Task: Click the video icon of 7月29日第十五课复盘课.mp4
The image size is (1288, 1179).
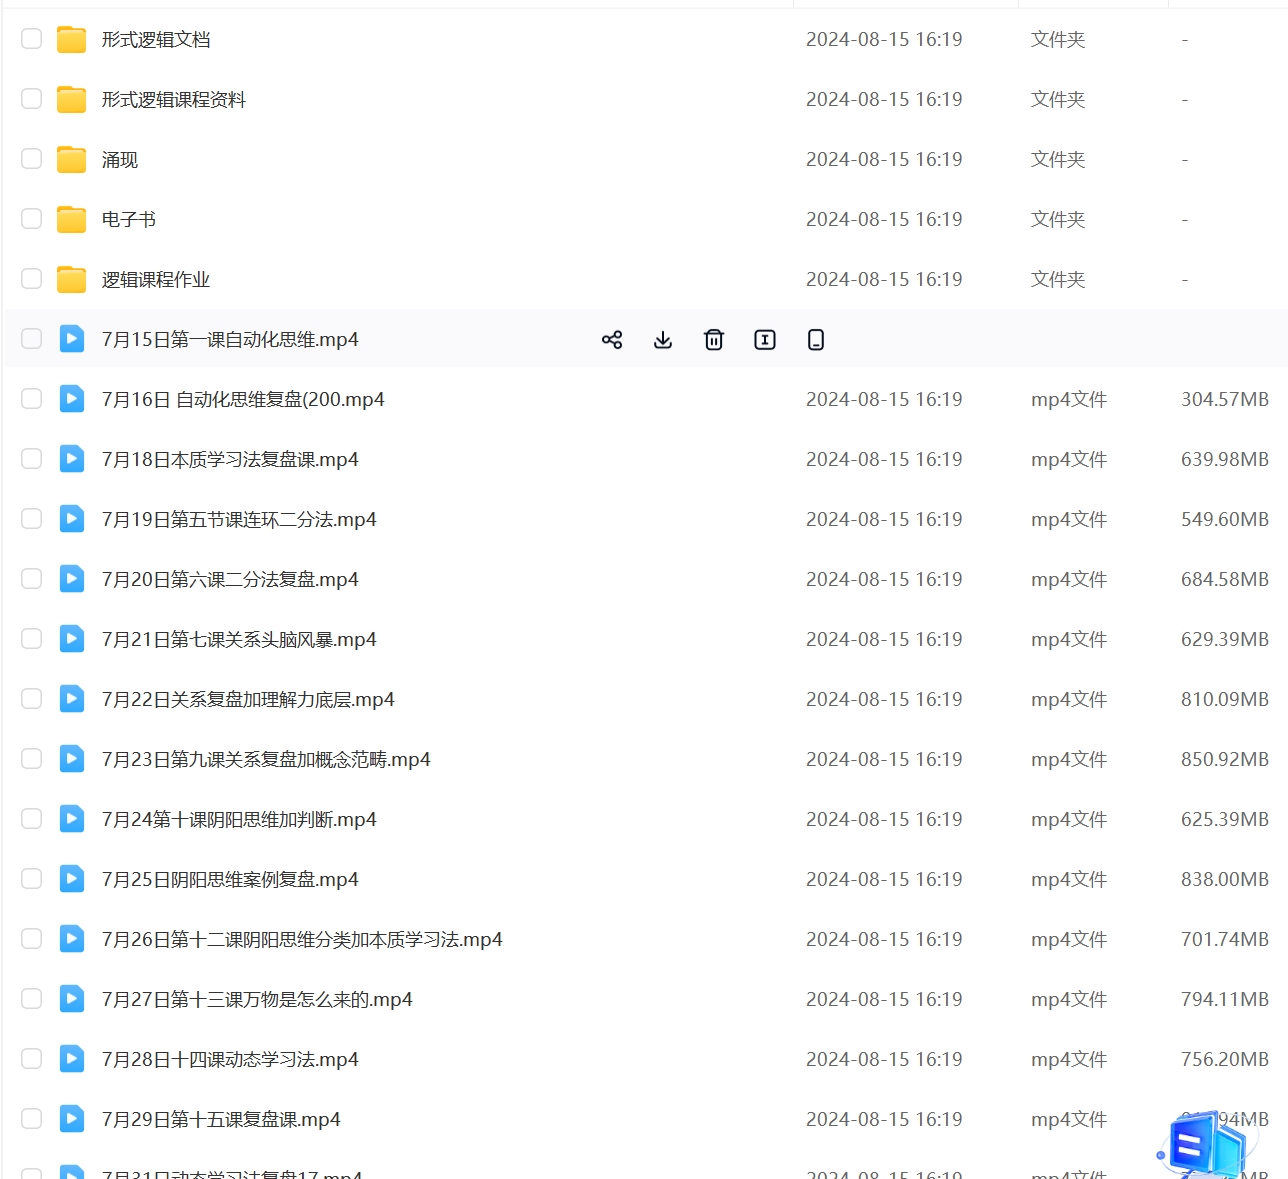Action: tap(71, 1119)
